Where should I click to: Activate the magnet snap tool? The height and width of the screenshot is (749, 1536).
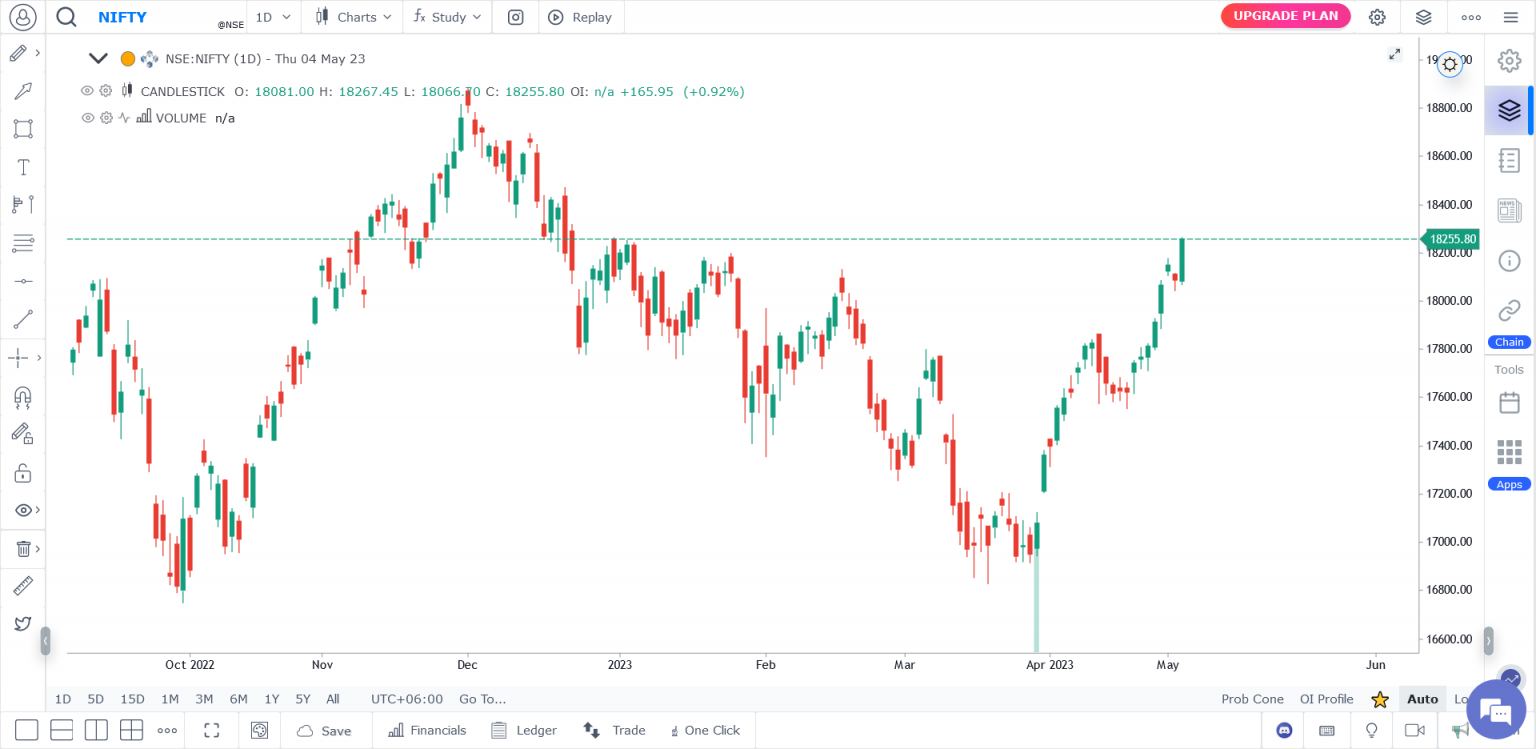(23, 396)
